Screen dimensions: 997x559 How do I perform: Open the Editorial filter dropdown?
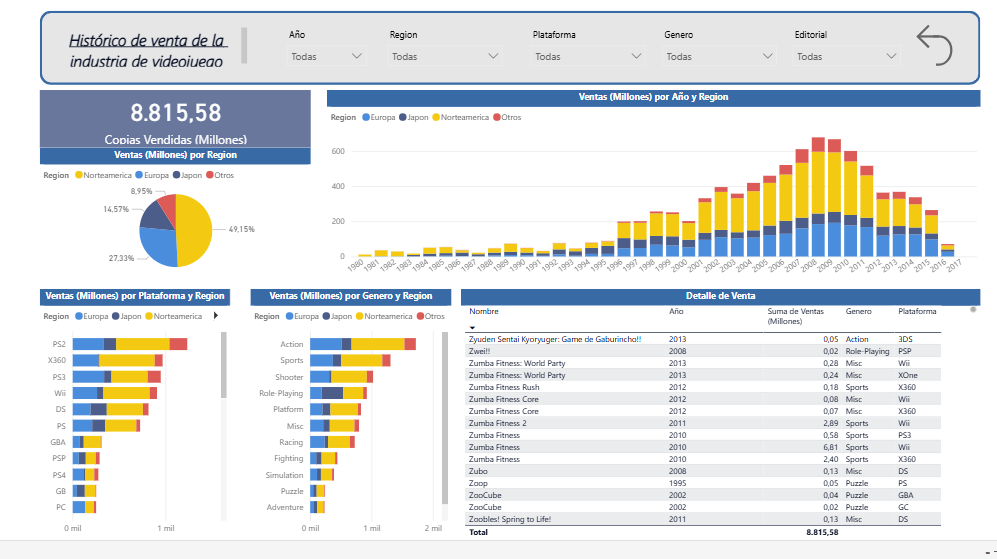(847, 57)
